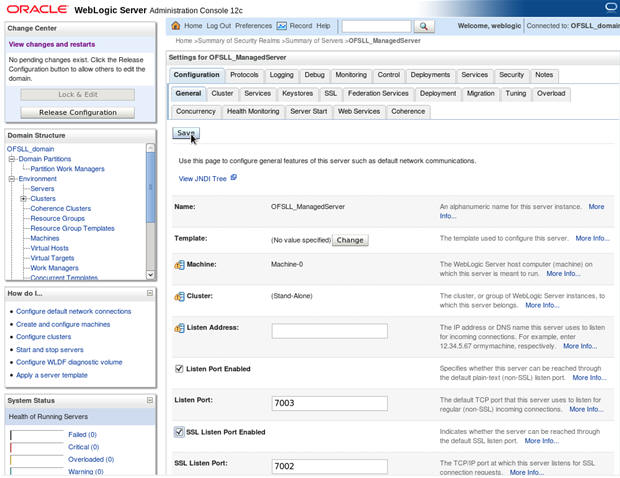Image resolution: width=620 pixels, height=478 pixels.
Task: Open the Debug tab
Action: click(314, 75)
